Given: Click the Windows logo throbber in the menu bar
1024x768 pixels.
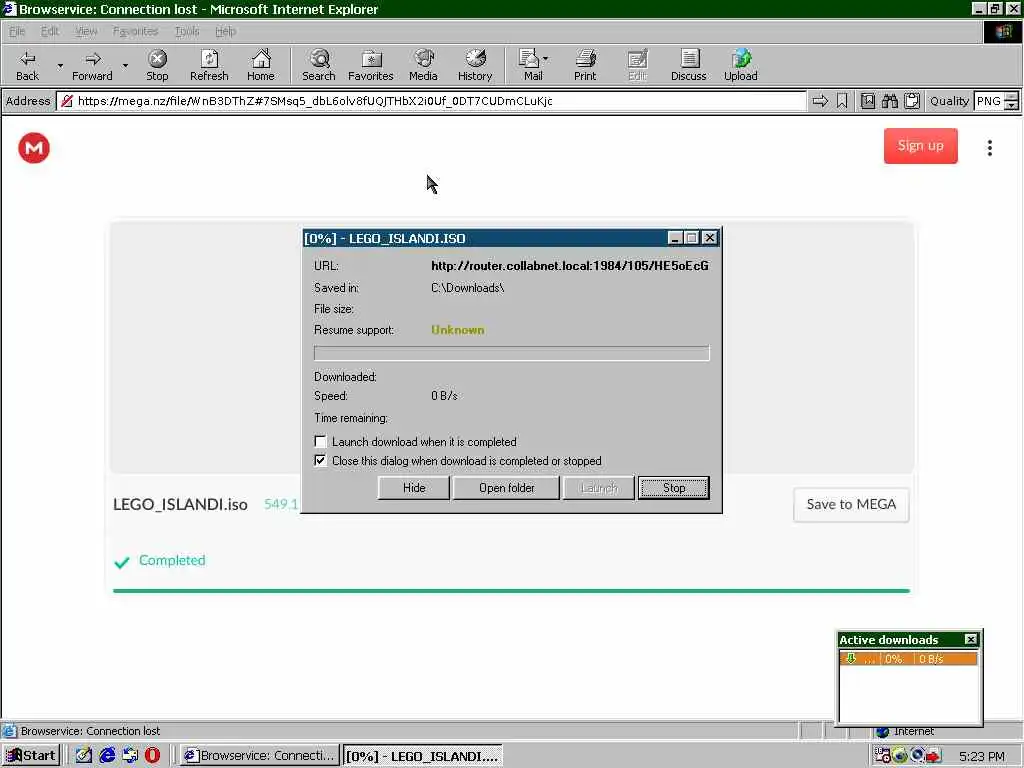Looking at the screenshot, I should pos(1002,31).
